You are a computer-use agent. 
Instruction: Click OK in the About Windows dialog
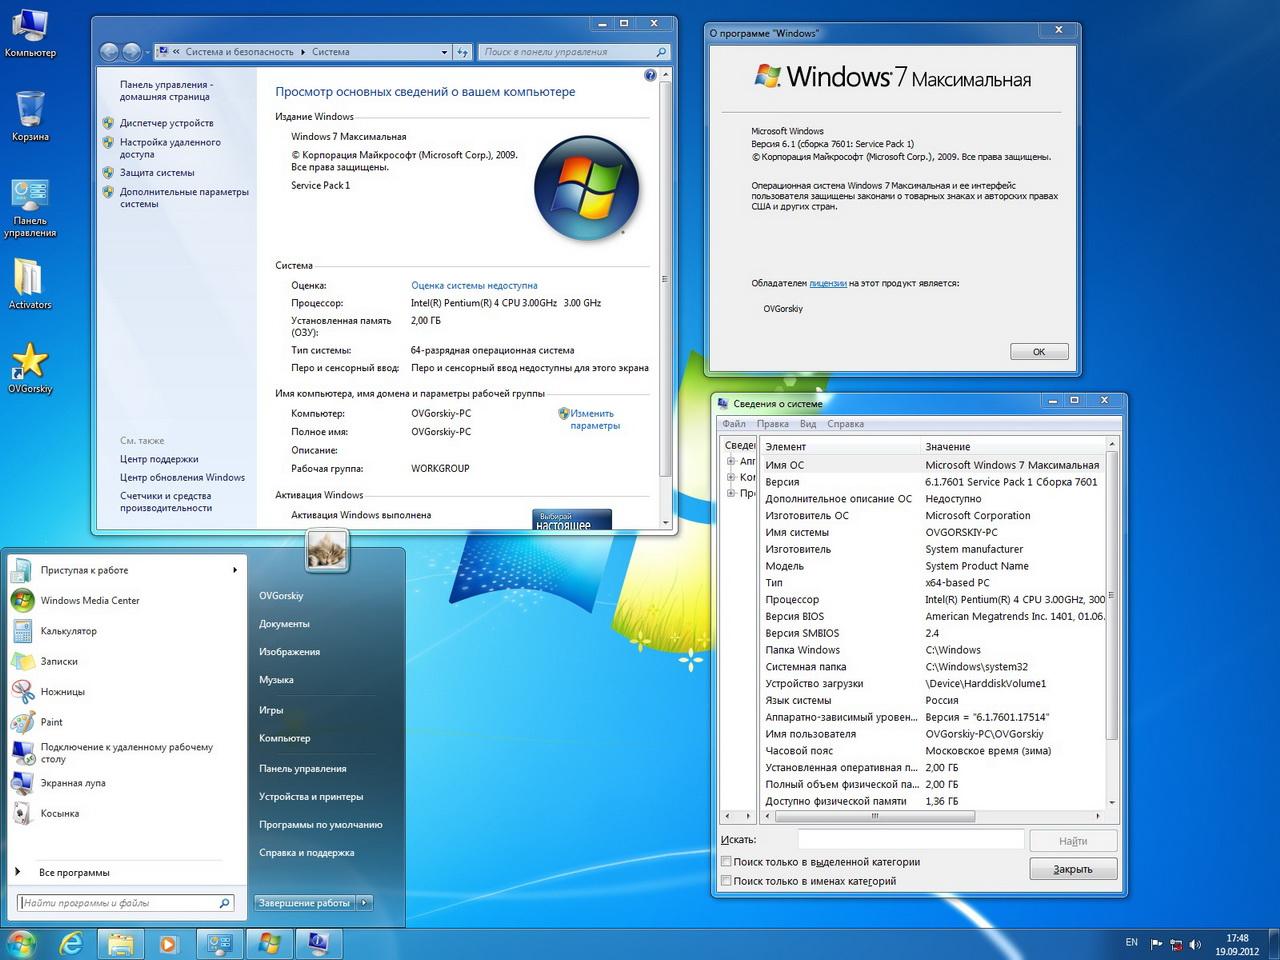pos(1039,352)
